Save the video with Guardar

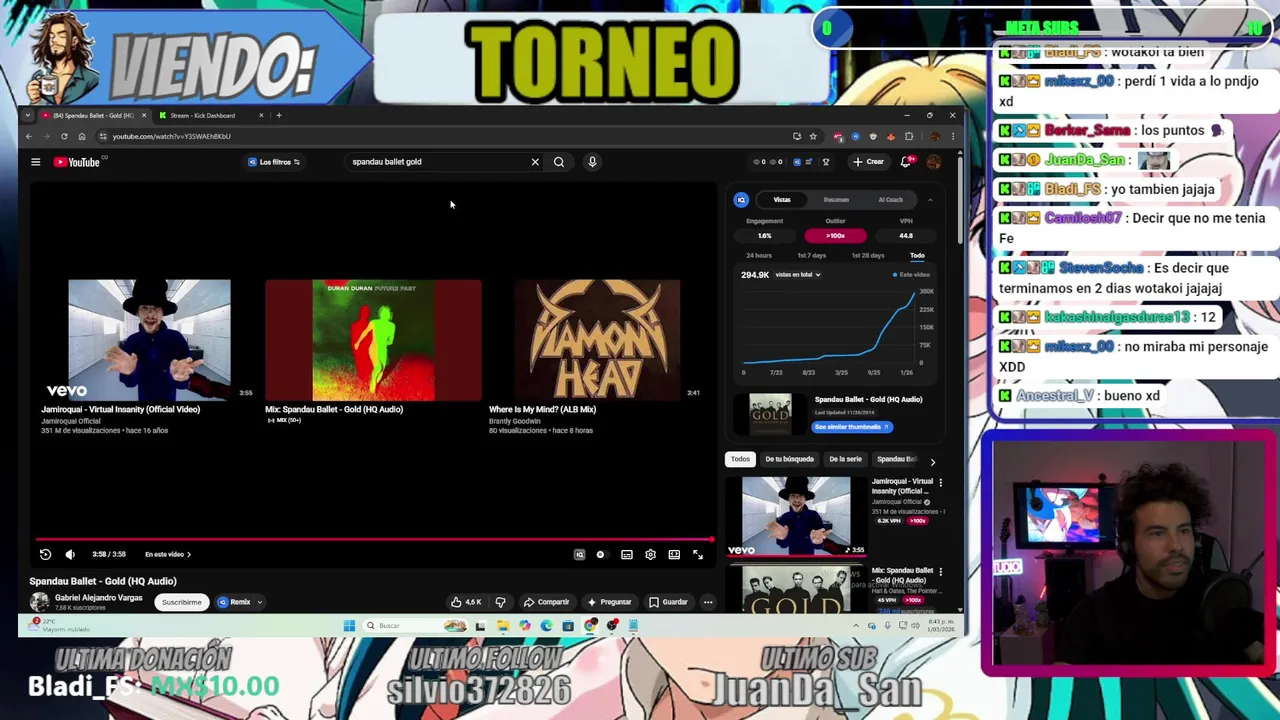[x=668, y=602]
